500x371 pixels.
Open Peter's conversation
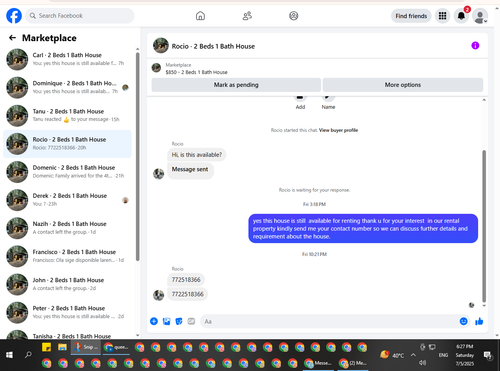tap(67, 312)
